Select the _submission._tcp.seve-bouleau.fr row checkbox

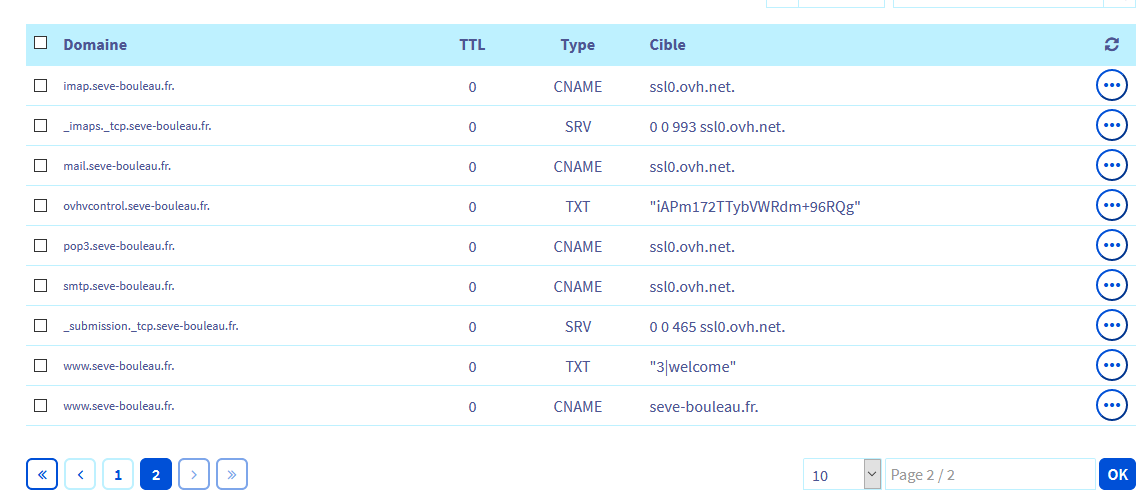(41, 326)
